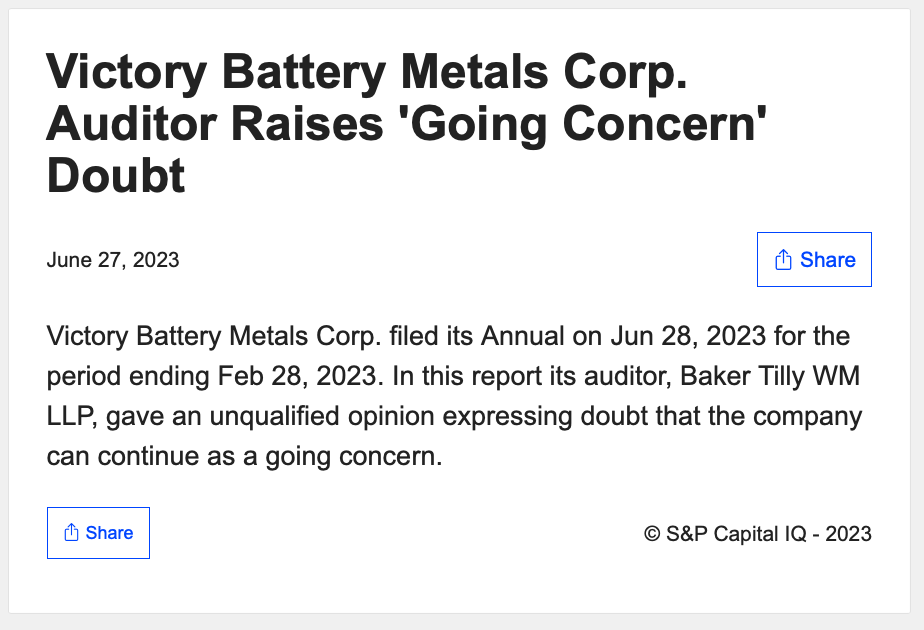The width and height of the screenshot is (924, 630).
Task: Click the 'Victory Battery Metals Corp.' headline line
Action: [366, 74]
